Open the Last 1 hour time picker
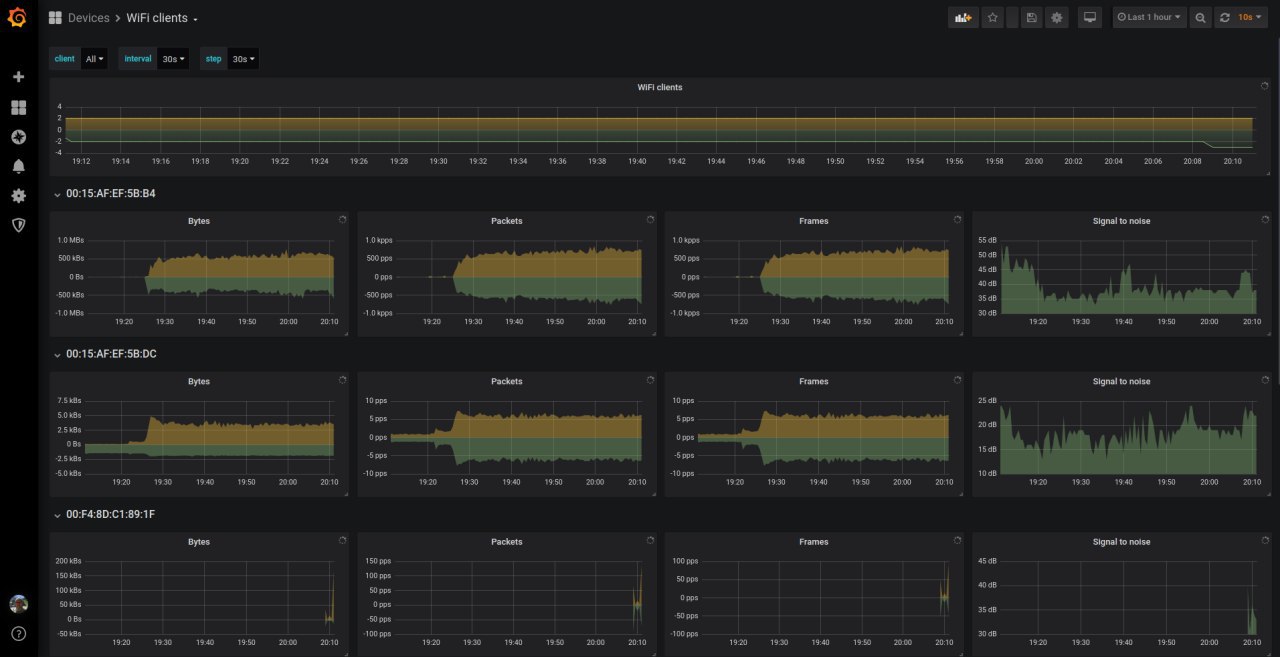This screenshot has height=657, width=1280. tap(1149, 17)
